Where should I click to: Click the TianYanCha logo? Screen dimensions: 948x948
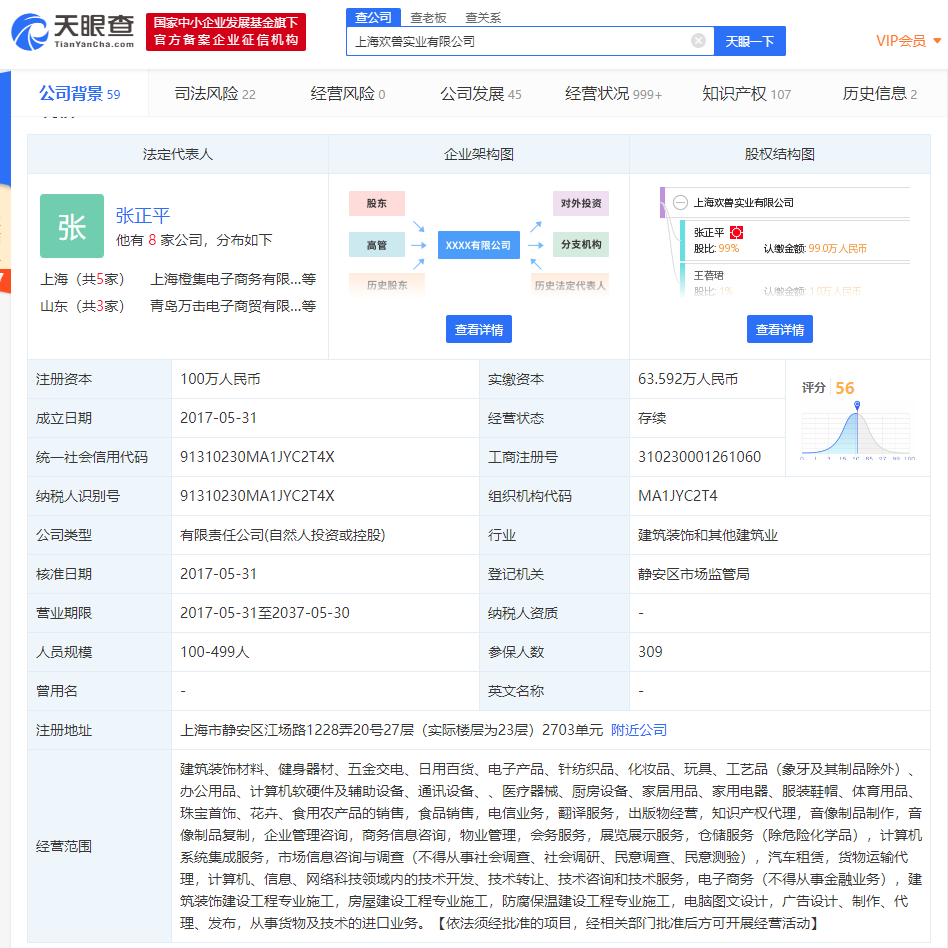pos(73,31)
